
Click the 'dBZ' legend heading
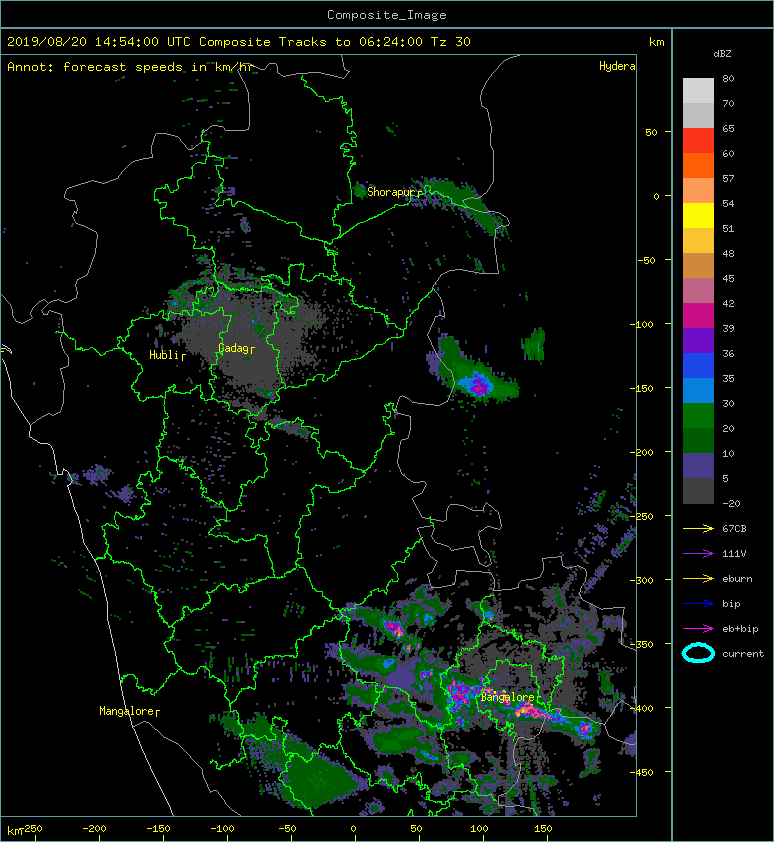click(x=722, y=54)
